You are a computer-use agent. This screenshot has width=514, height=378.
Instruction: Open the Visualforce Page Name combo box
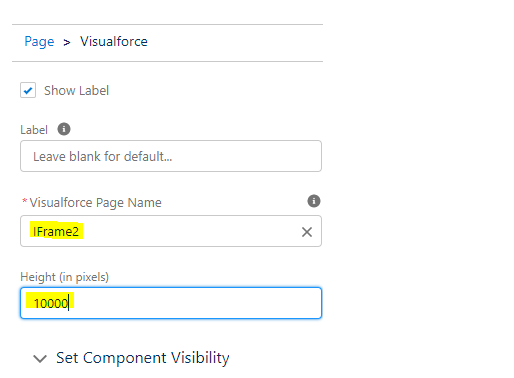(x=171, y=231)
